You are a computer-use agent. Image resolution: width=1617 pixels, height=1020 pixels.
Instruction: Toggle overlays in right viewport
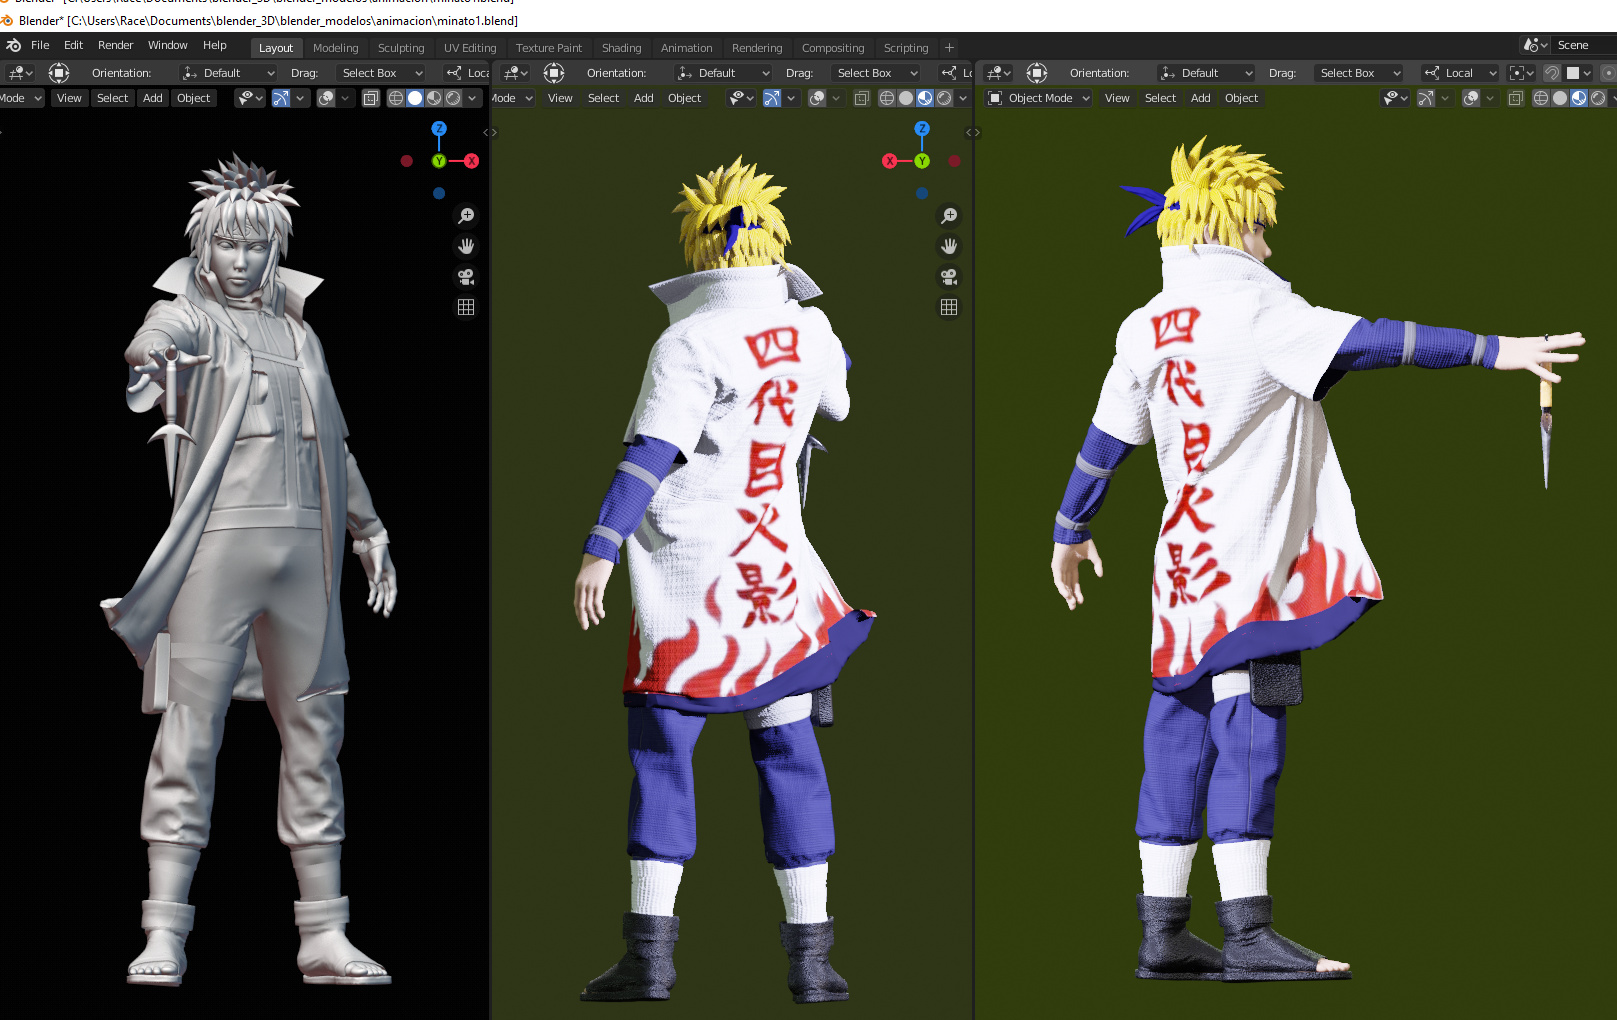pos(1471,98)
